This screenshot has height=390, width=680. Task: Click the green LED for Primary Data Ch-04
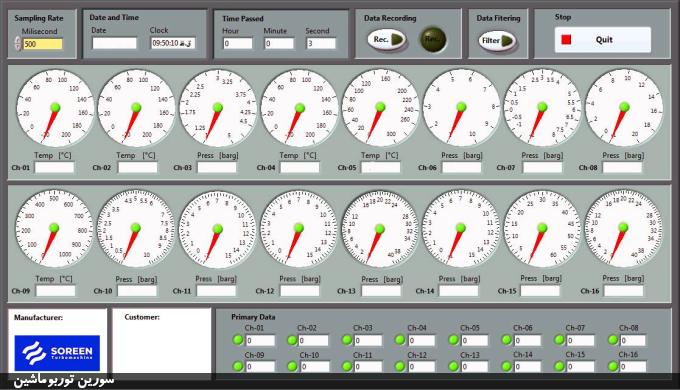(400, 340)
